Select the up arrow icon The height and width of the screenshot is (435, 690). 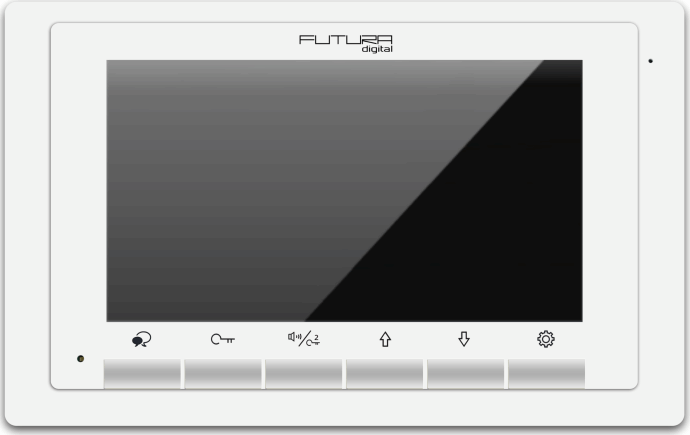coord(385,339)
